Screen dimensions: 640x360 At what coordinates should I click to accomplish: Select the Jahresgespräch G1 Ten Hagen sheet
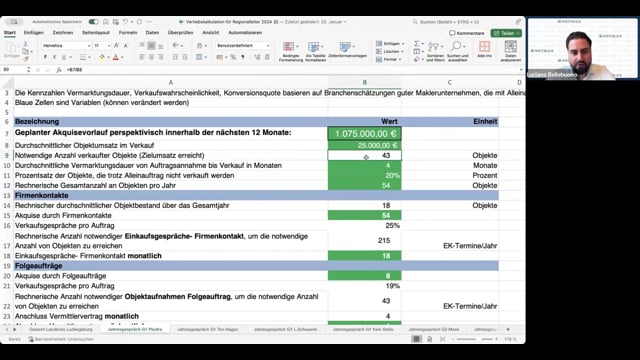point(208,329)
